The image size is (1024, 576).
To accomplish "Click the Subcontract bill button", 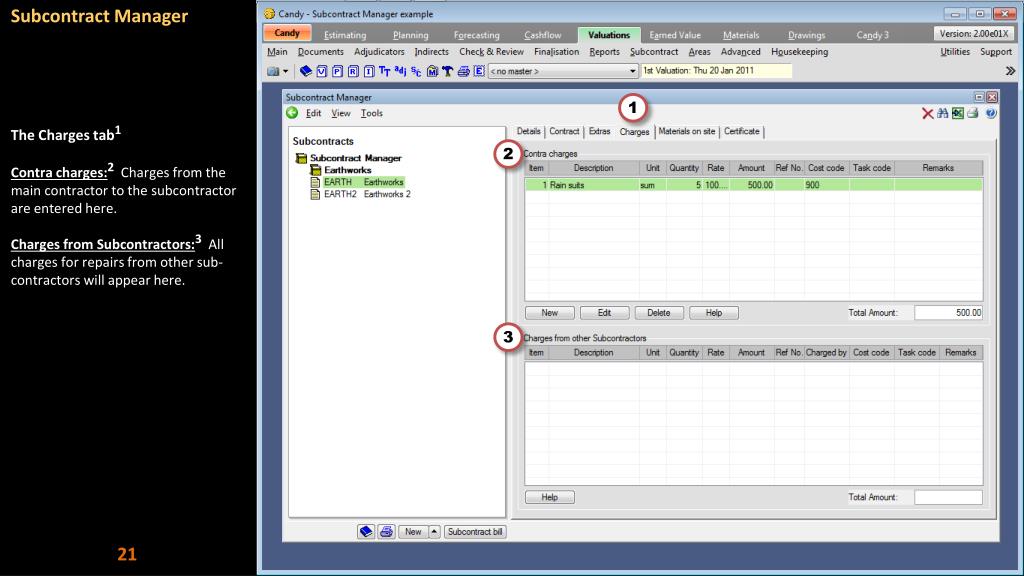I will coord(475,532).
